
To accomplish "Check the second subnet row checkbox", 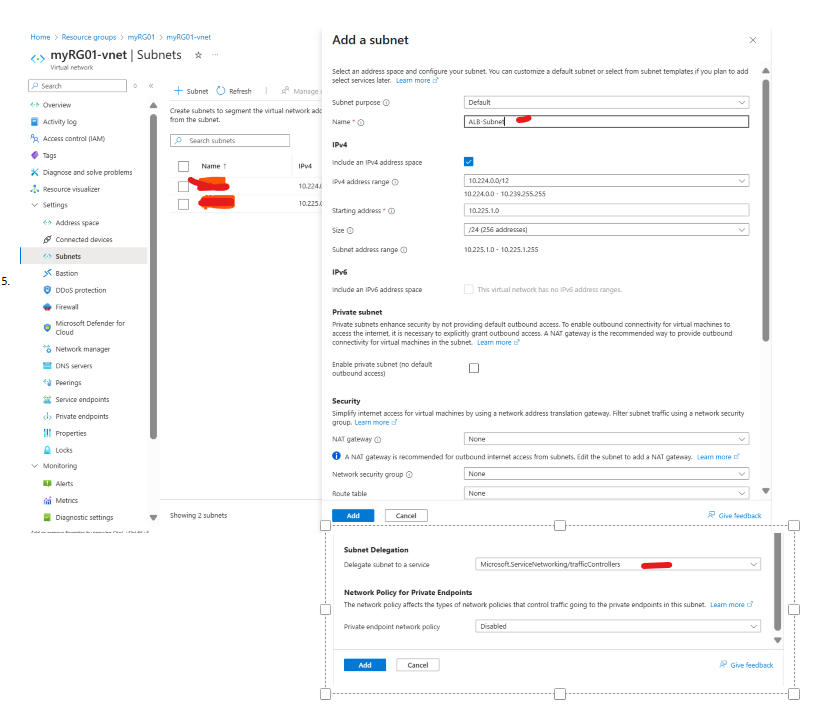I will (184, 204).
